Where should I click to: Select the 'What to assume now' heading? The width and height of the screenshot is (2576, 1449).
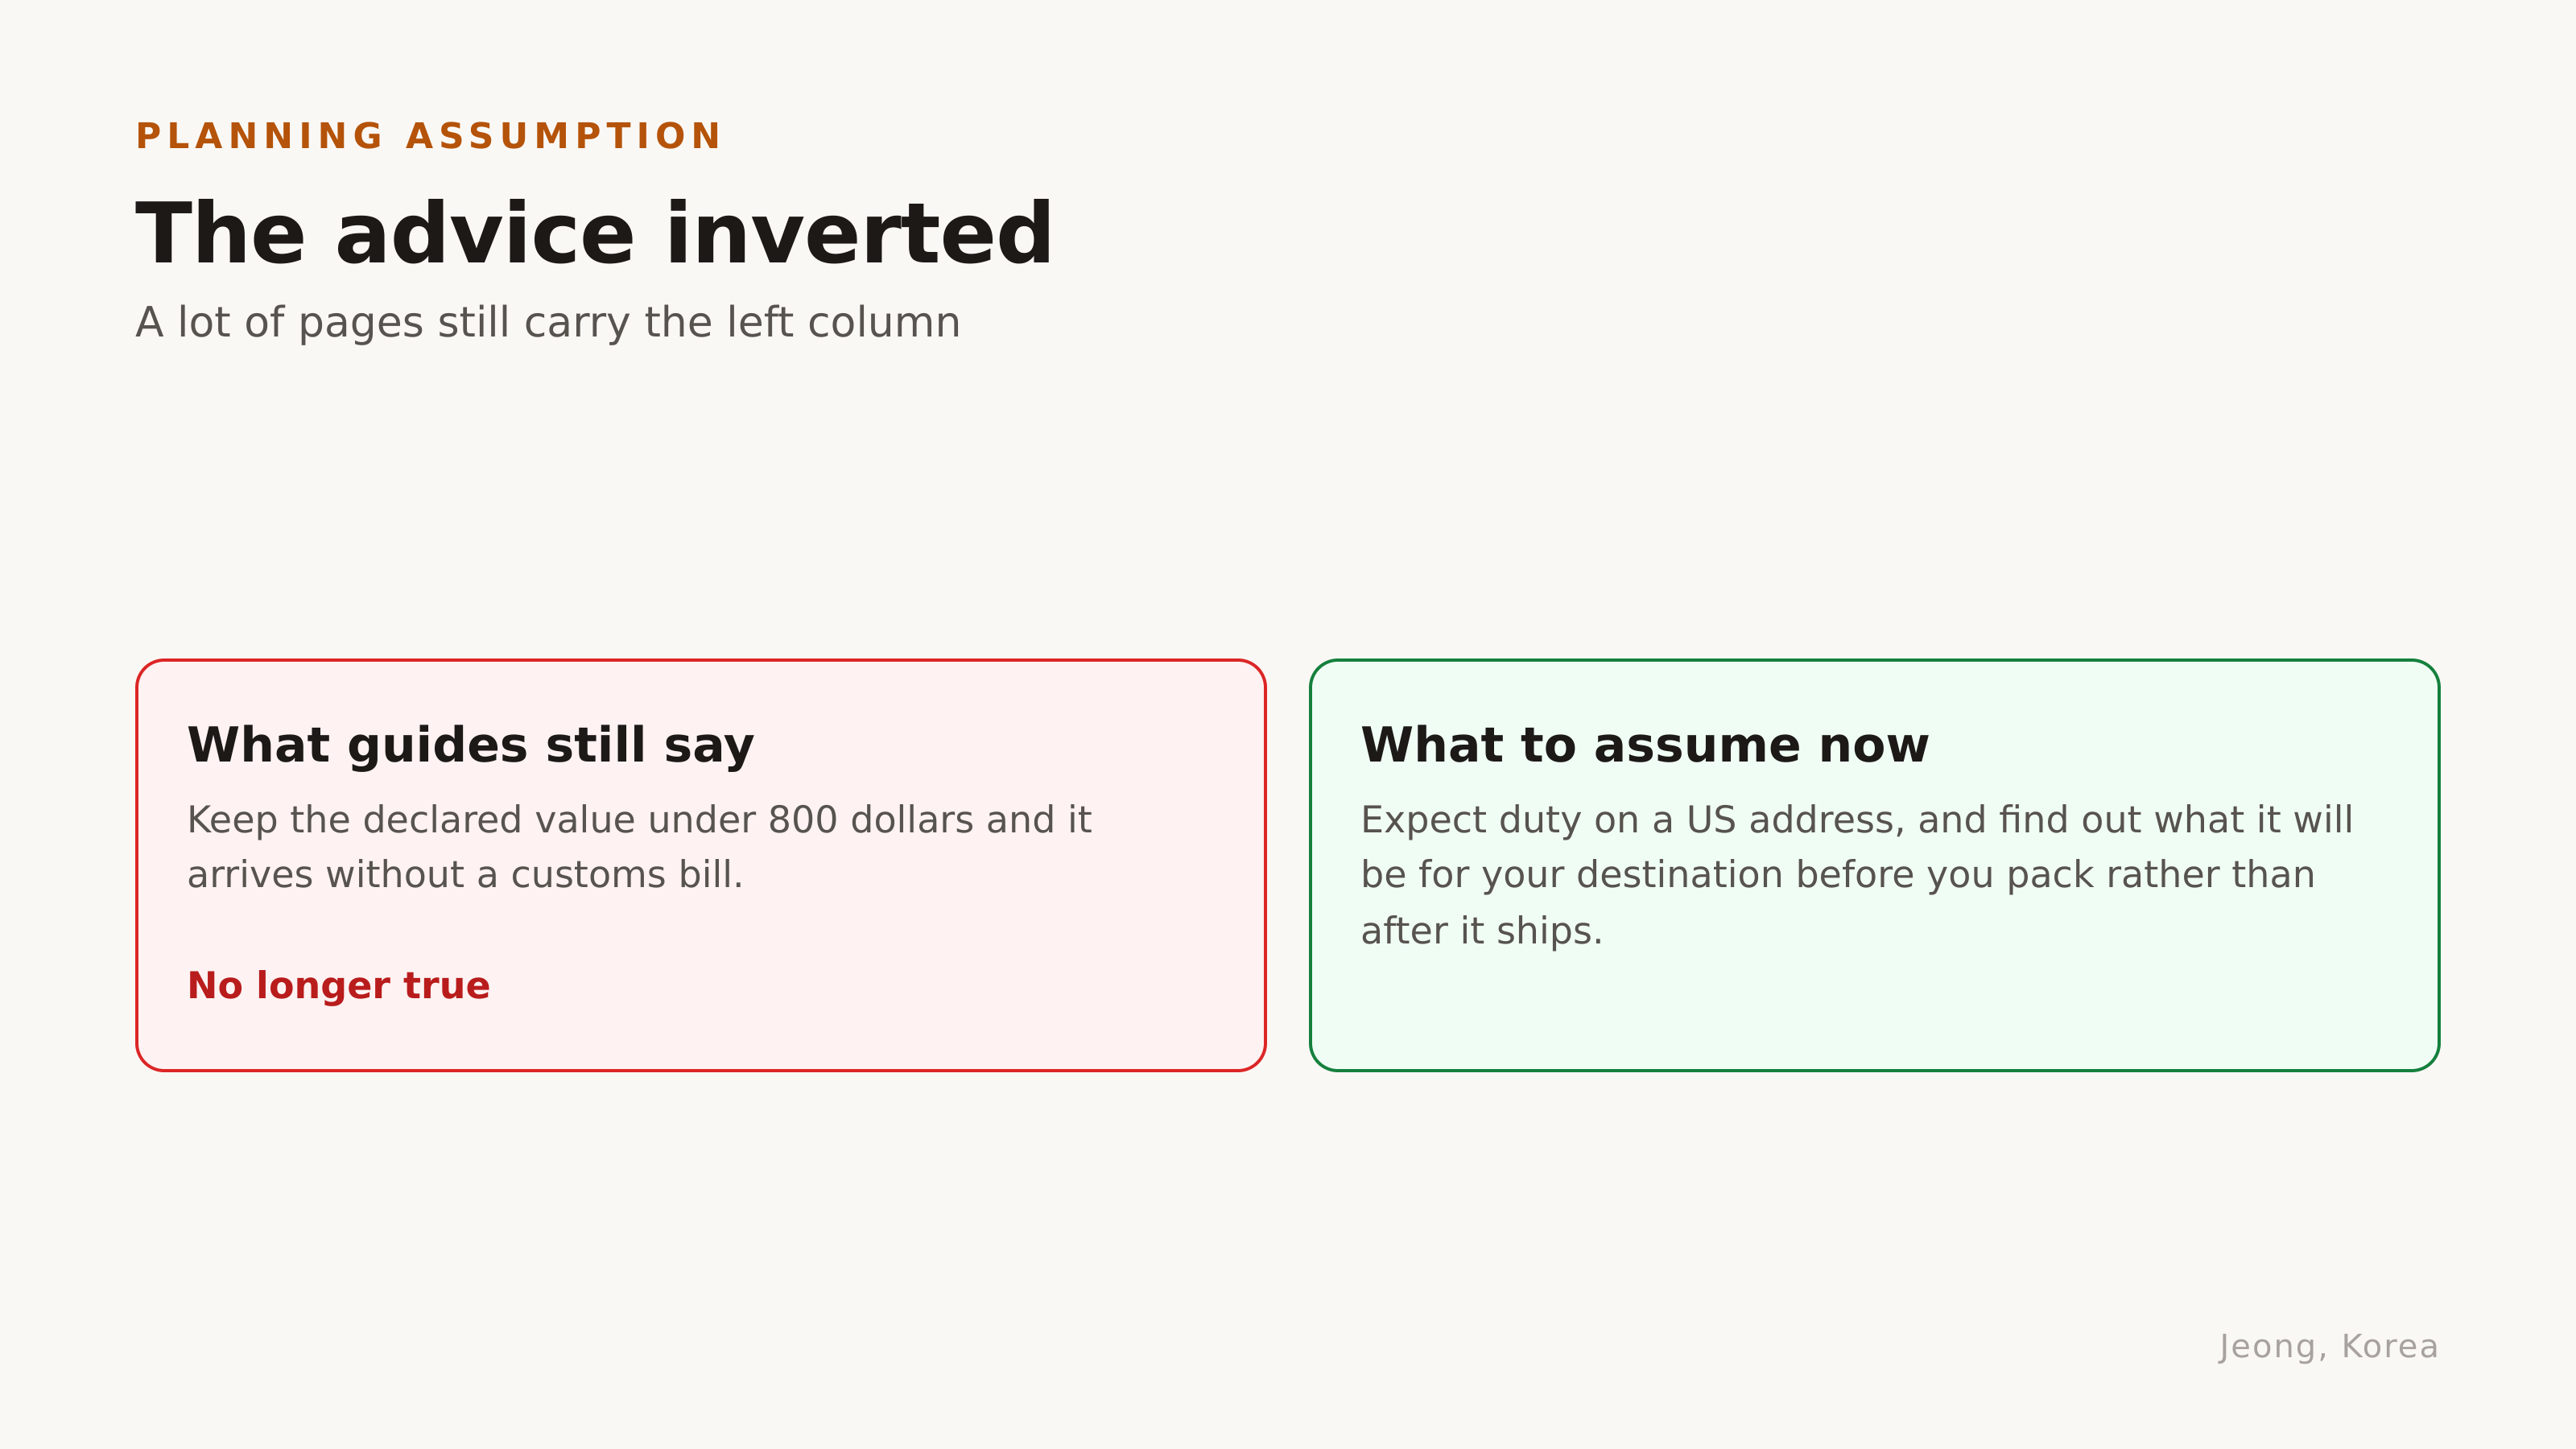click(1645, 746)
